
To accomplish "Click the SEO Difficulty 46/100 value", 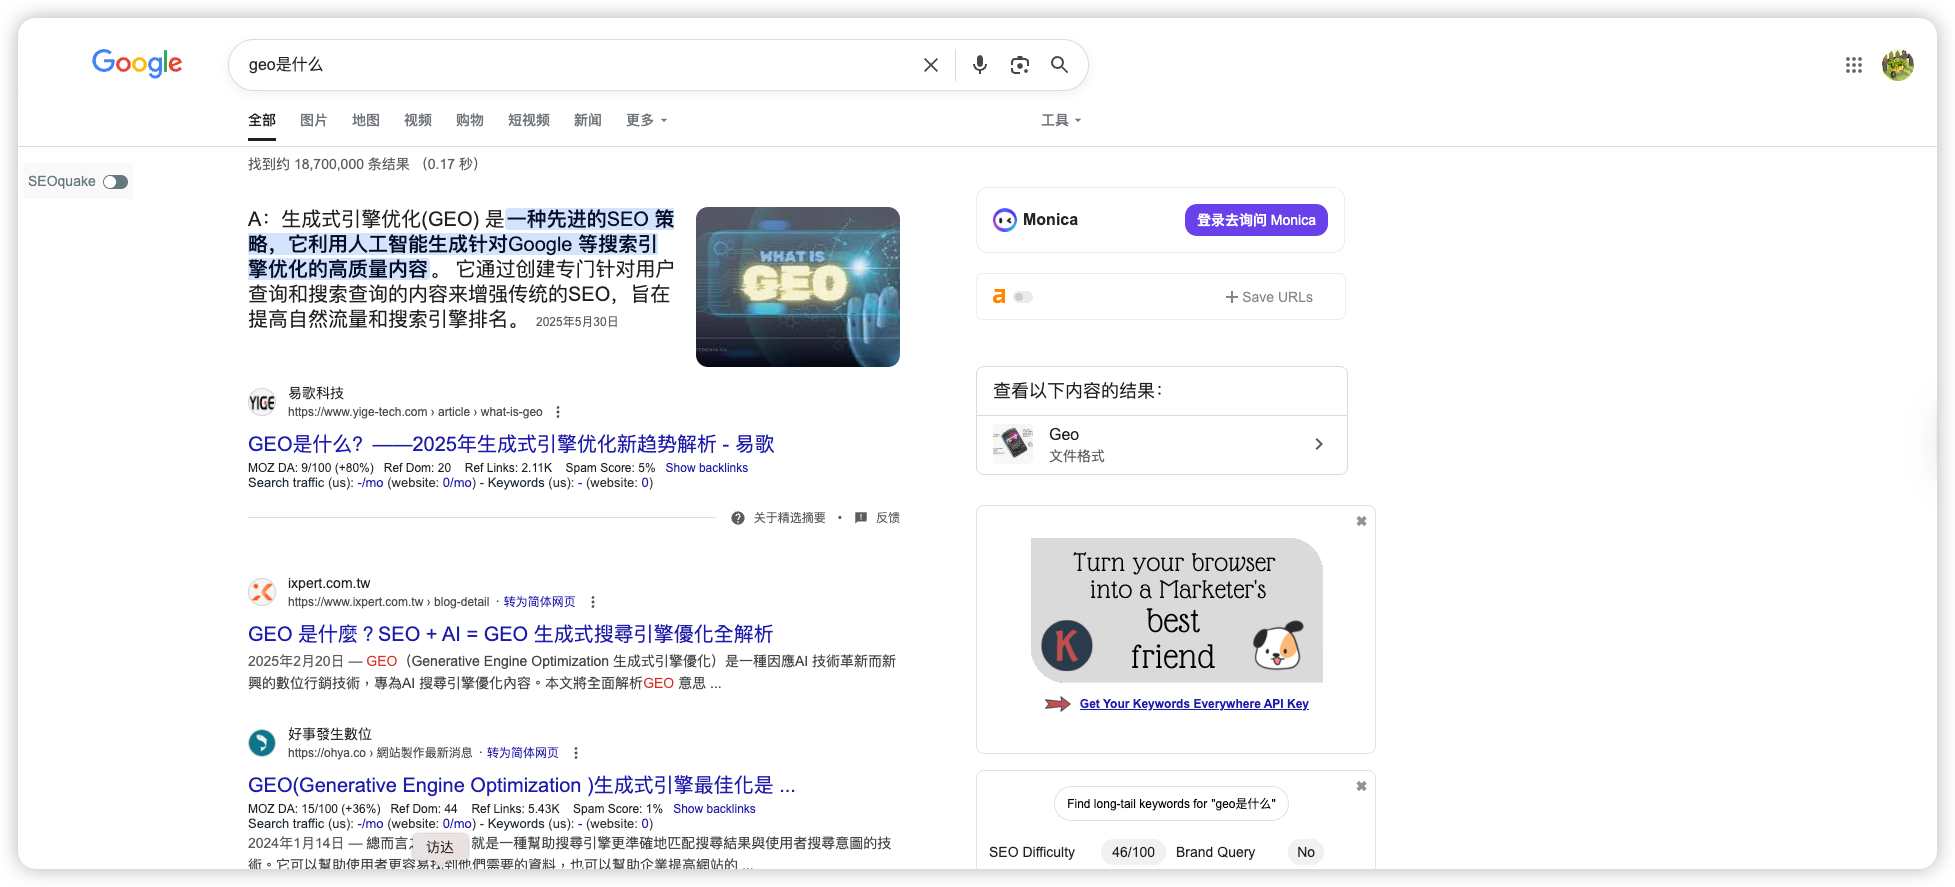I will click(x=1133, y=852).
